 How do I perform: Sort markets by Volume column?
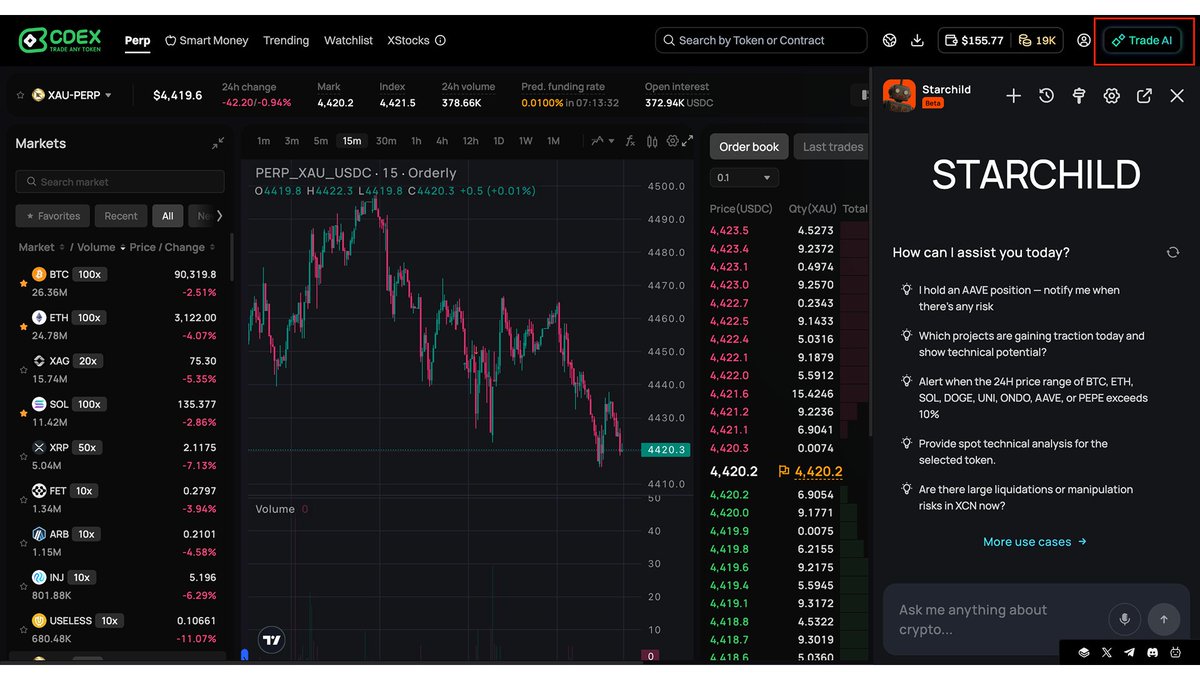[101, 247]
